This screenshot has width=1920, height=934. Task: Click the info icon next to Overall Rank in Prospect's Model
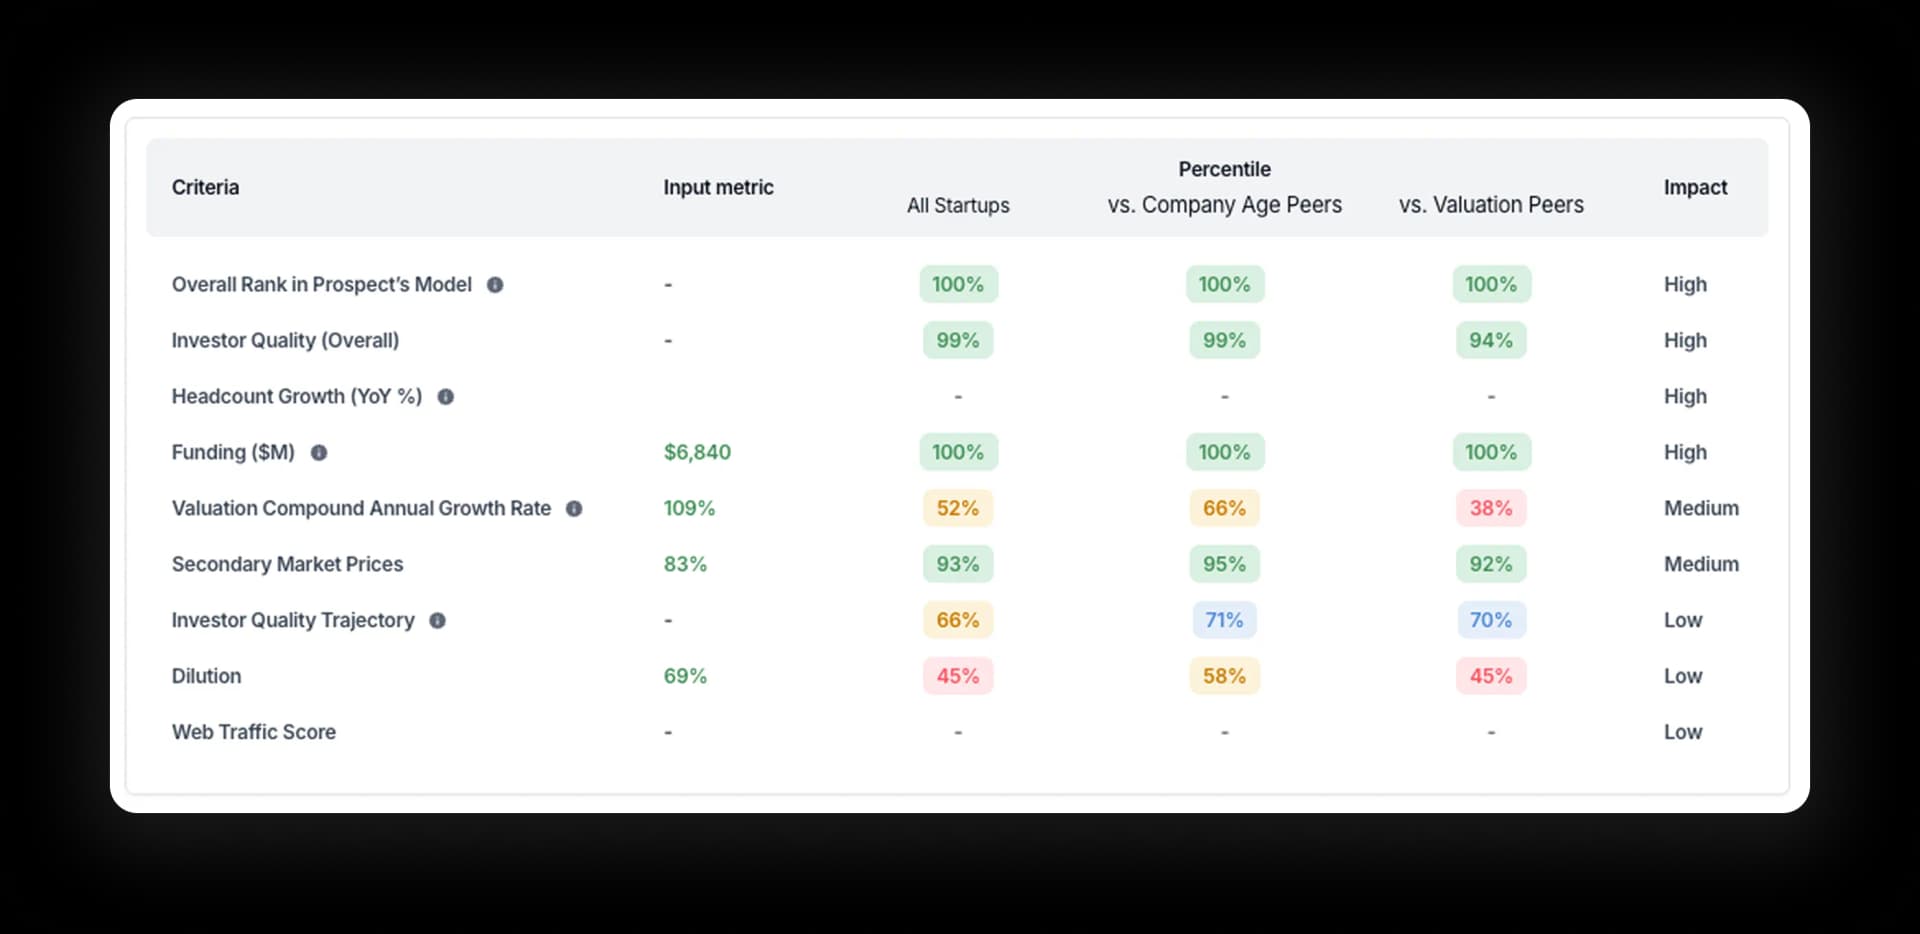point(494,284)
